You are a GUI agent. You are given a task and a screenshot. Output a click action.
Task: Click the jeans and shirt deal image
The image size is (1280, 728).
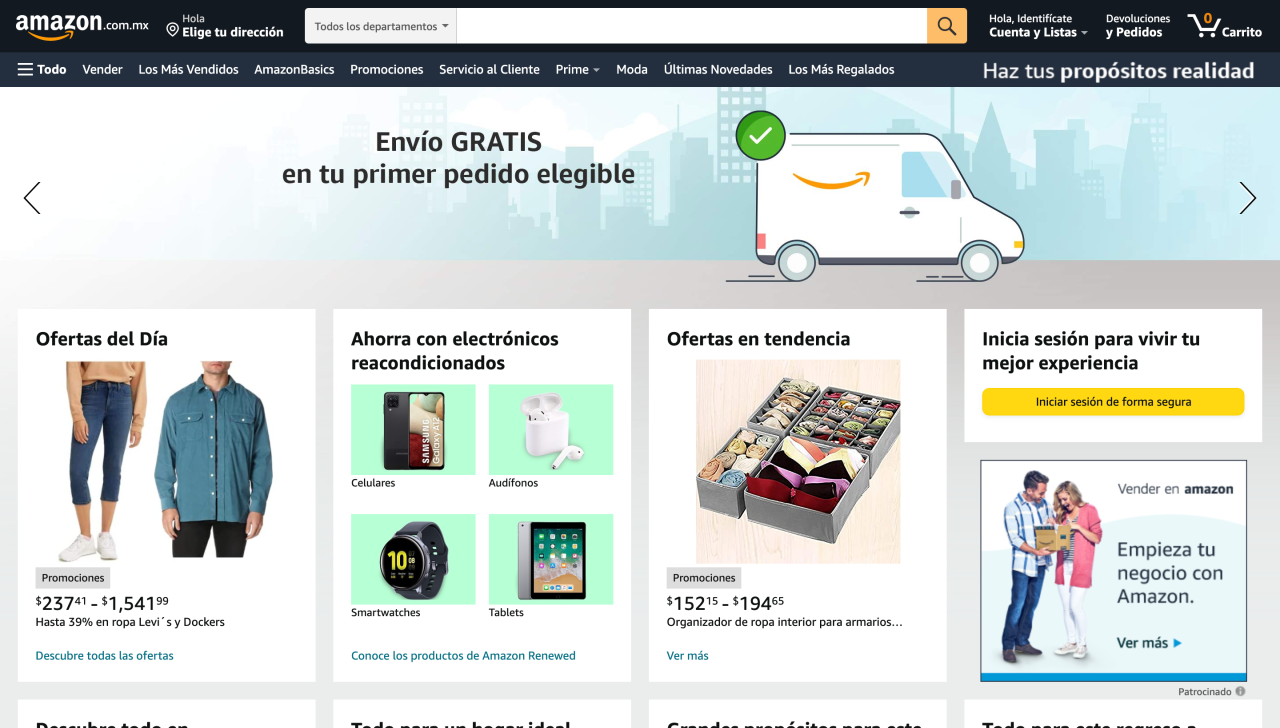(x=166, y=460)
